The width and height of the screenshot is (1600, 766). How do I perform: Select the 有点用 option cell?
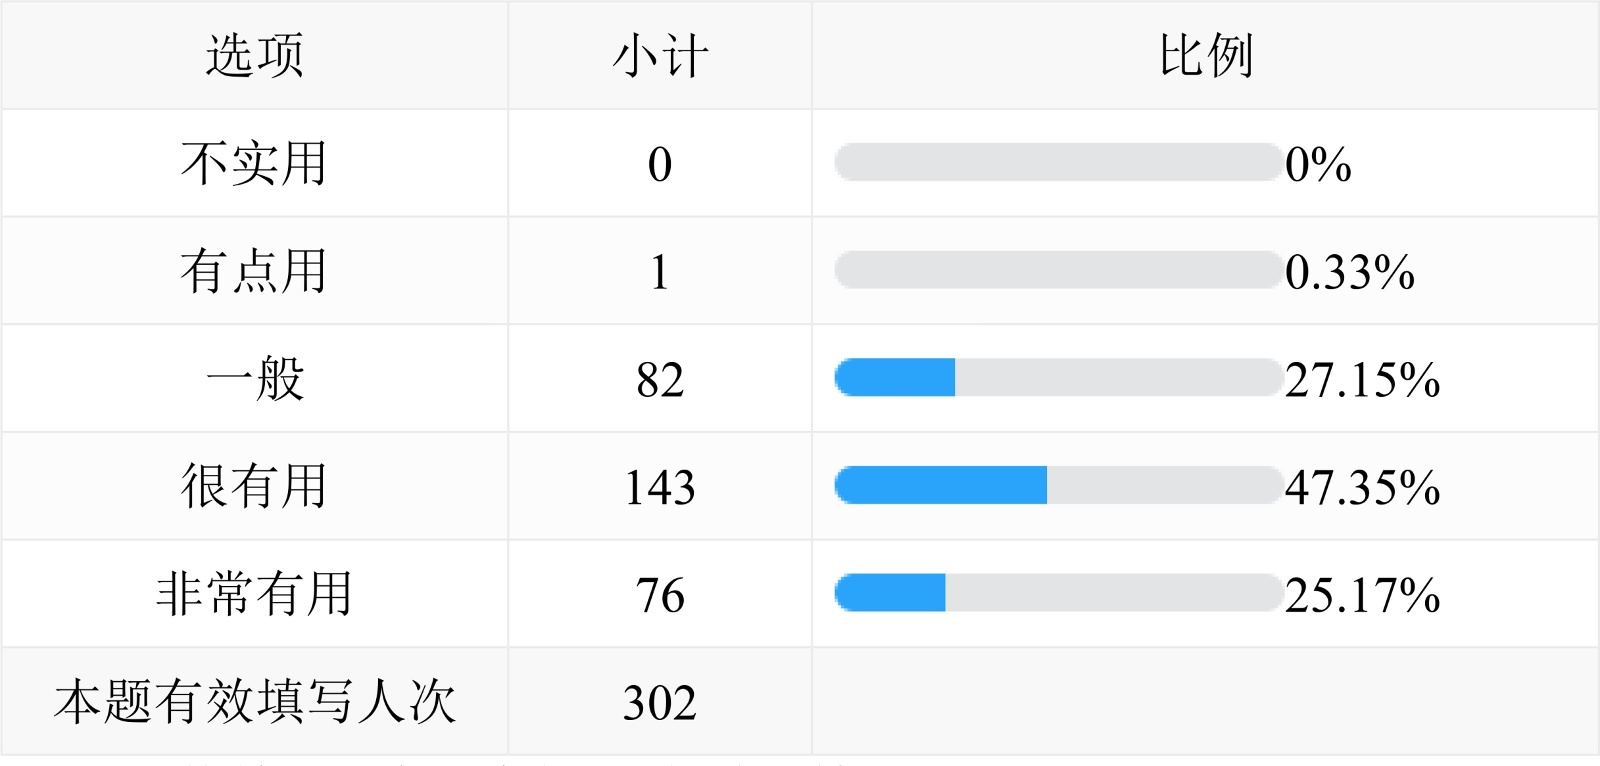[x=254, y=272]
